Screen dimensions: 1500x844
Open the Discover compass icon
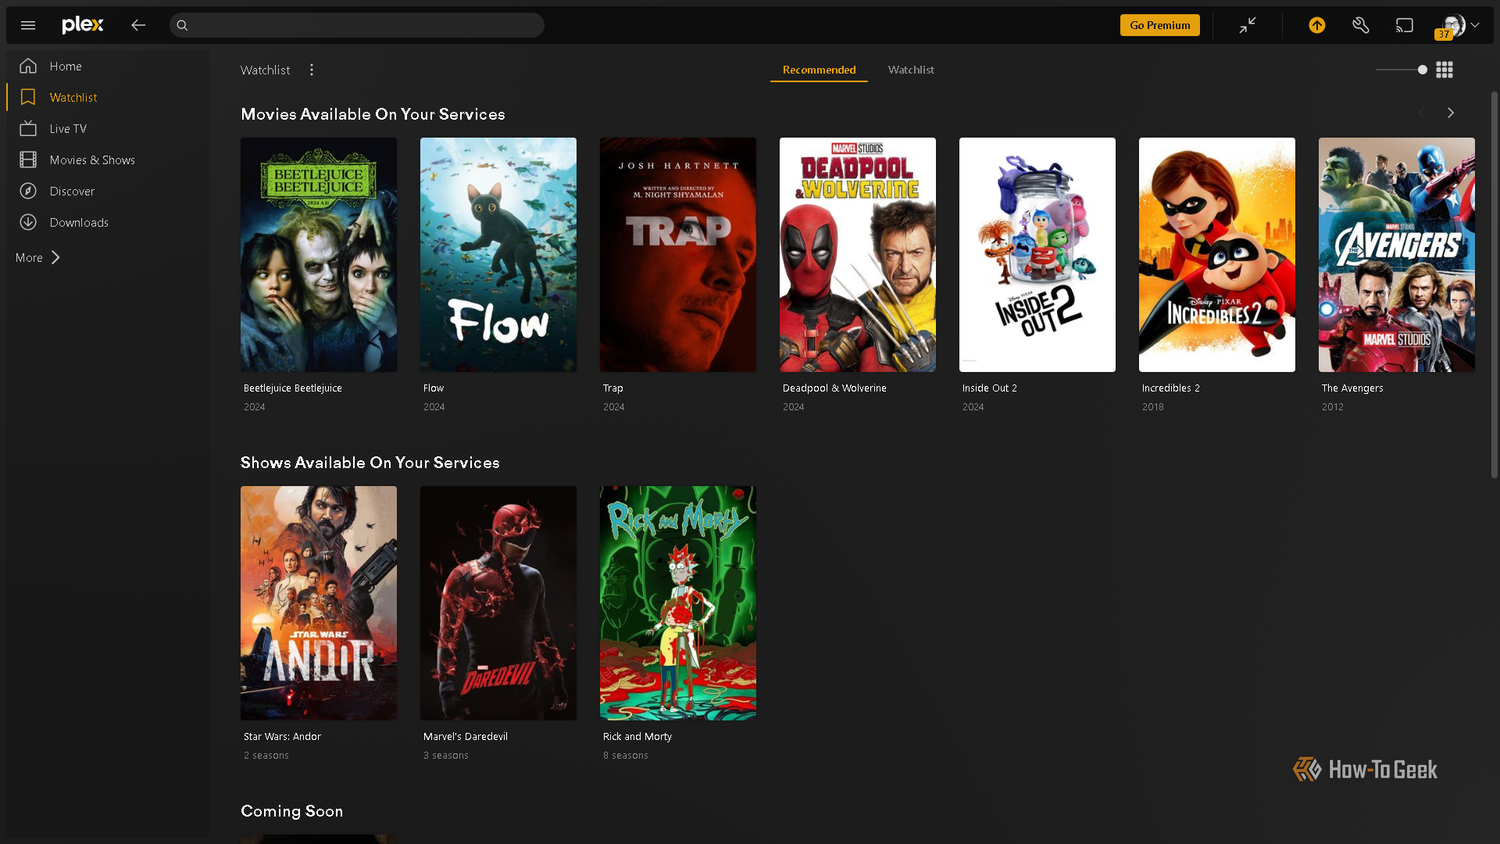tap(28, 191)
